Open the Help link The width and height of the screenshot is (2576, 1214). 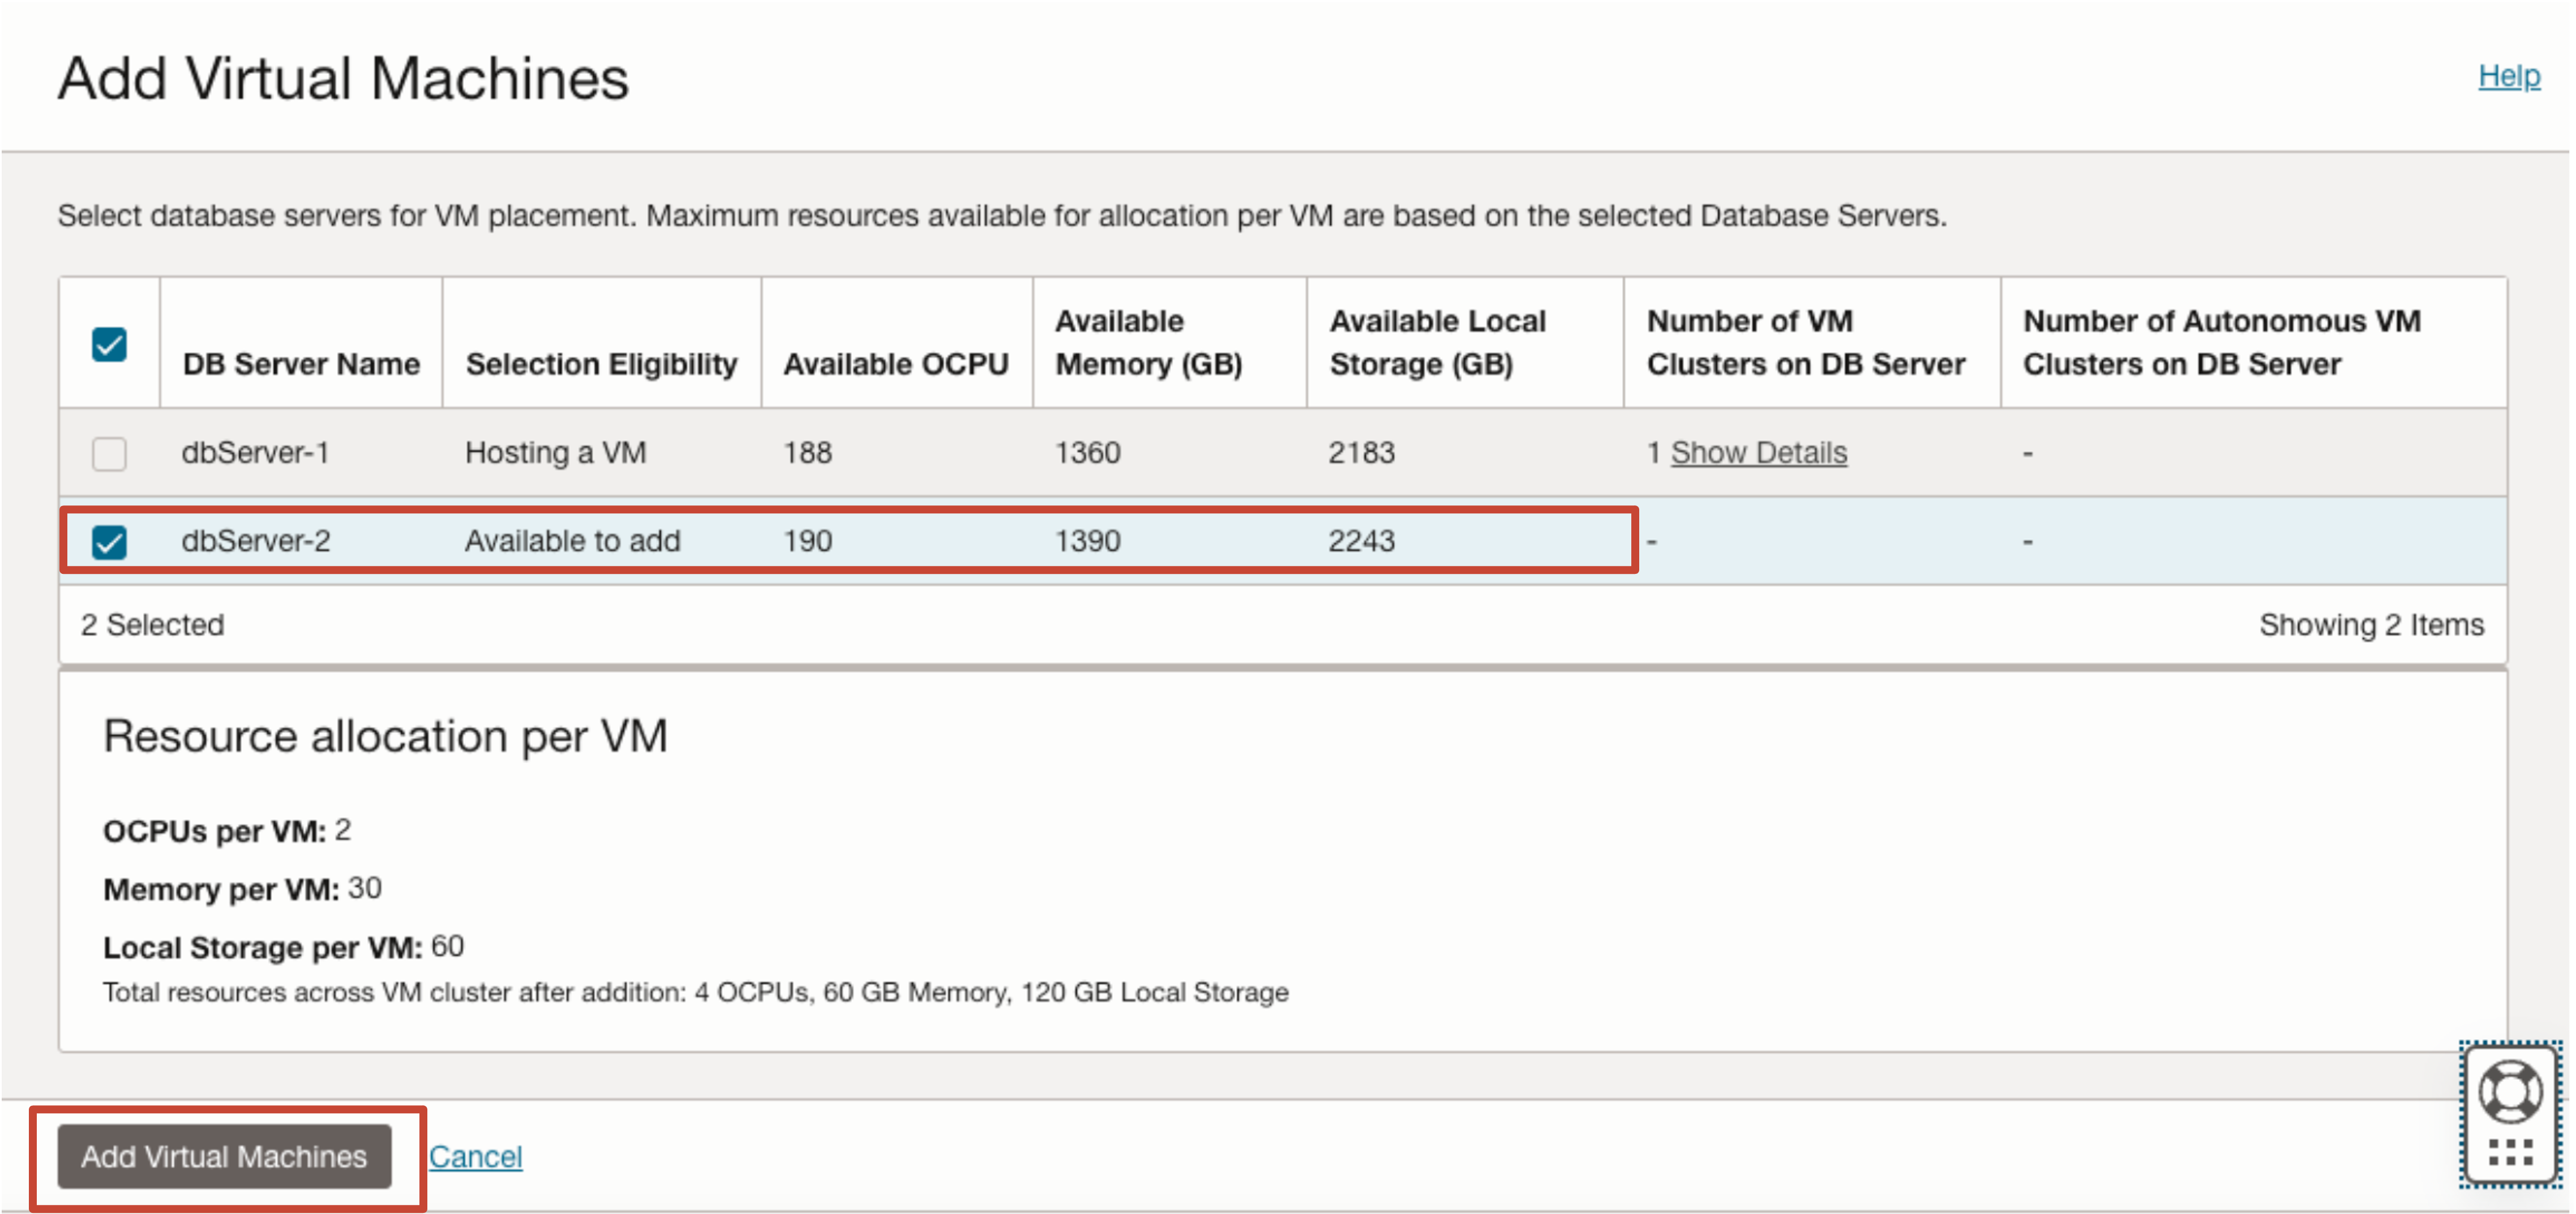coord(2508,76)
